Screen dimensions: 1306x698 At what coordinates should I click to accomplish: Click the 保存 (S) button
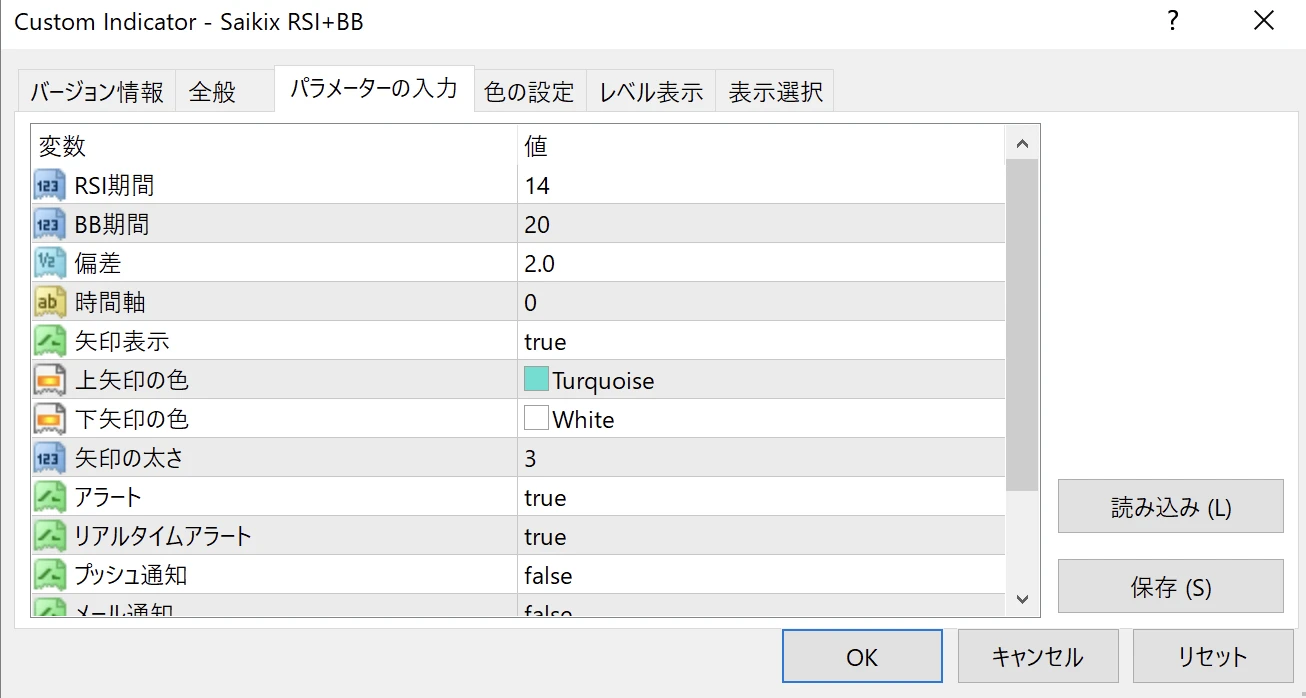[x=1170, y=587]
